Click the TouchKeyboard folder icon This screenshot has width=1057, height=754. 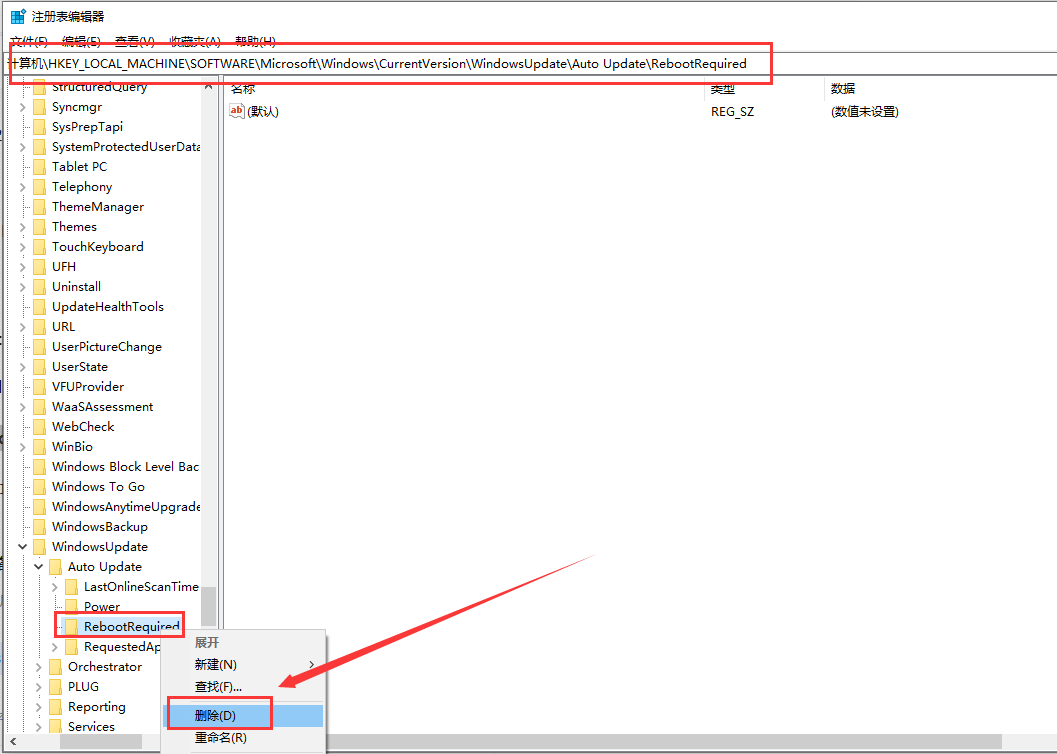(40, 247)
